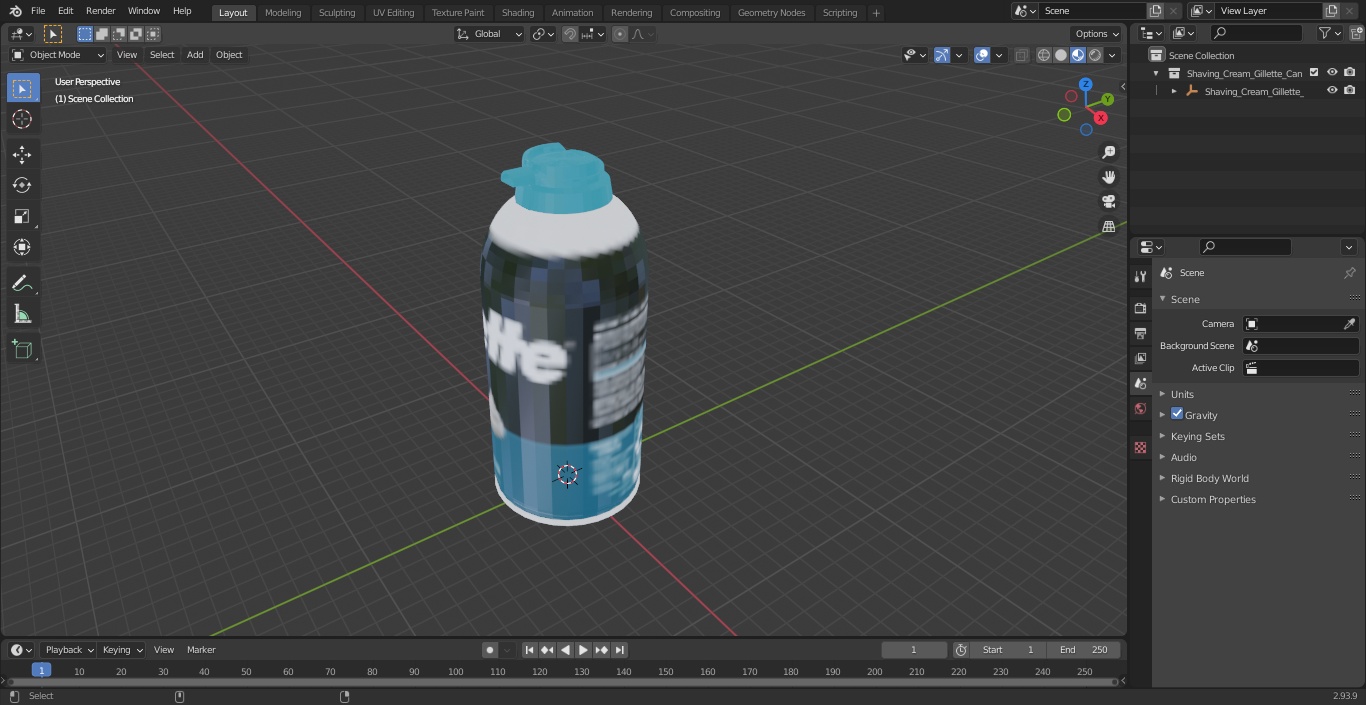Expand the Custom Properties panel

point(1212,499)
